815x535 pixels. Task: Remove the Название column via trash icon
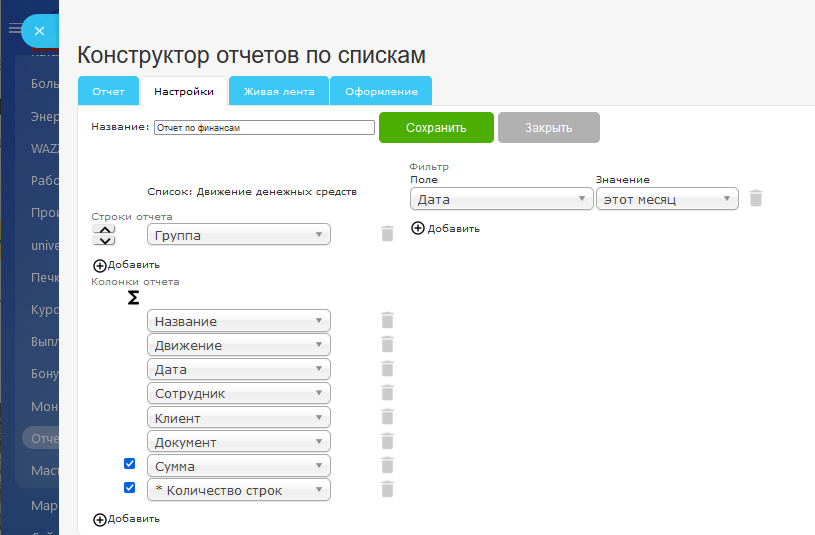(x=387, y=320)
